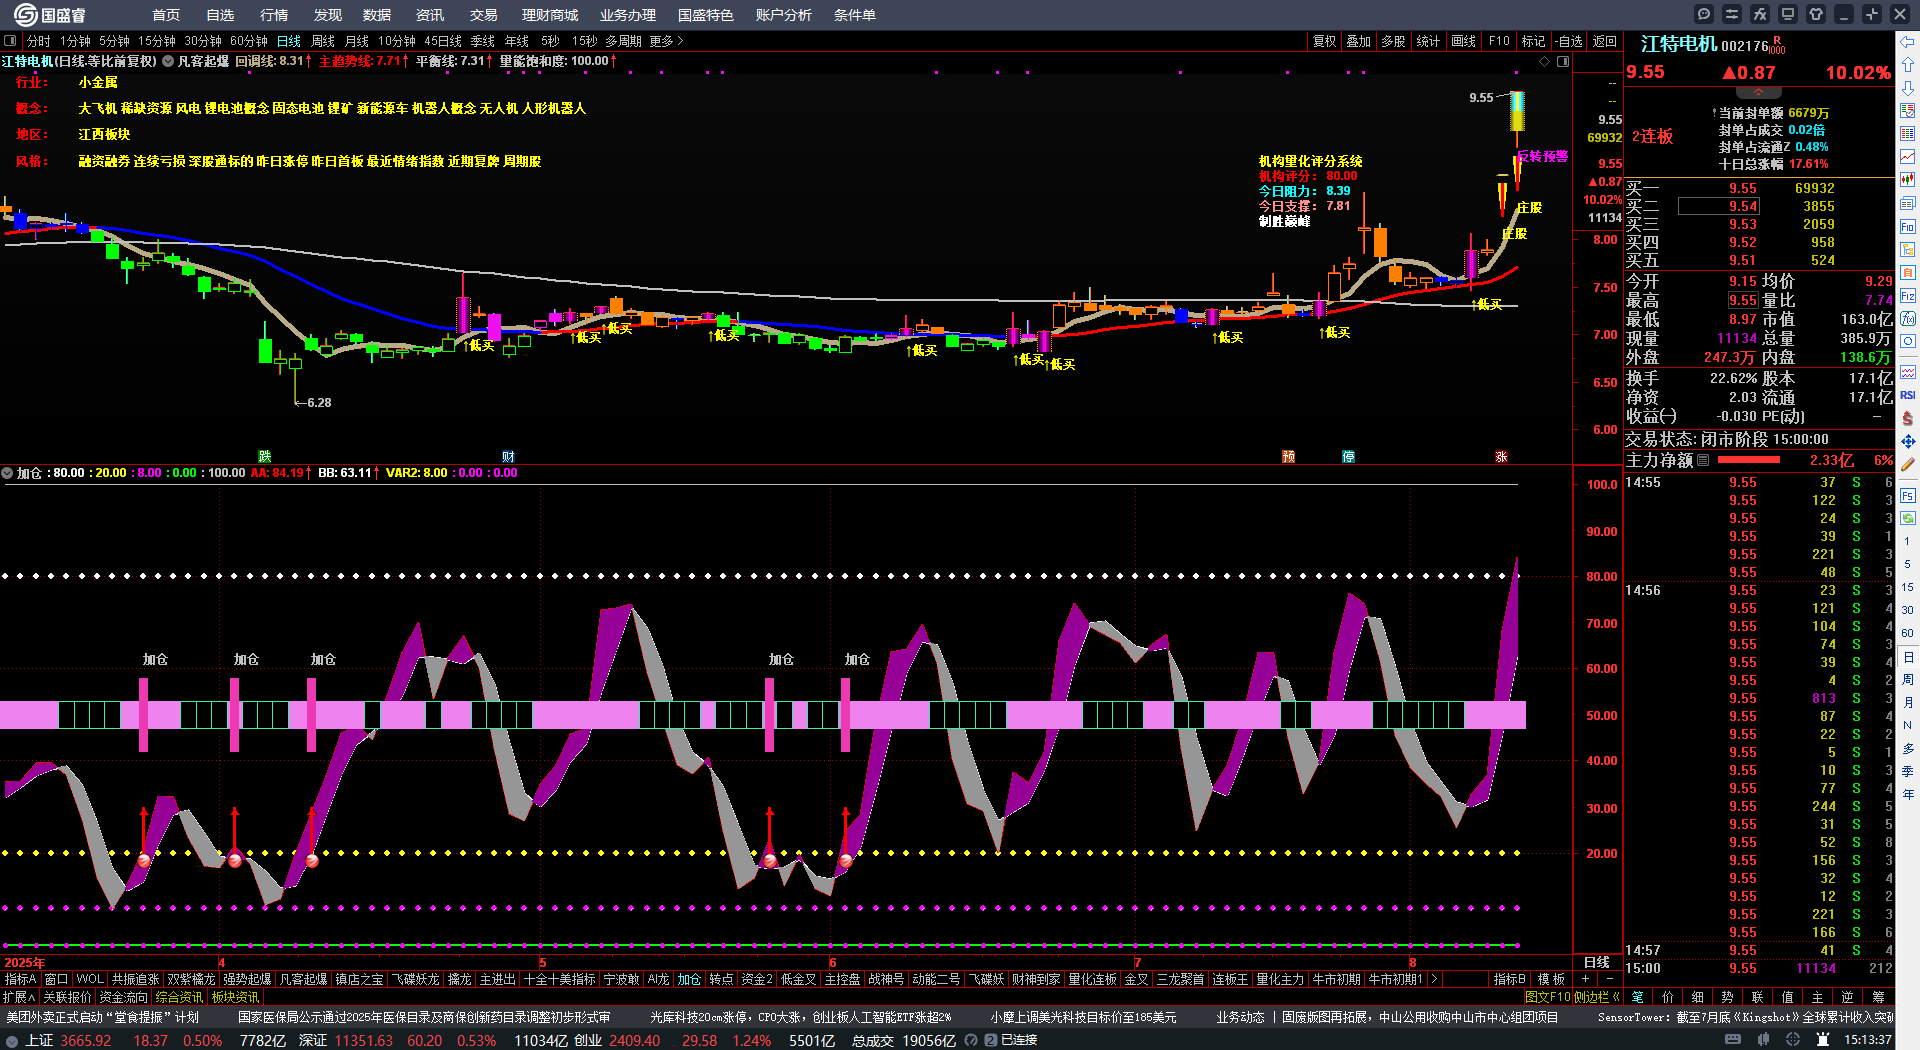Screen dimensions: 1920x1050
Task: Click the 涨 marker at chart bottom
Action: (1500, 456)
